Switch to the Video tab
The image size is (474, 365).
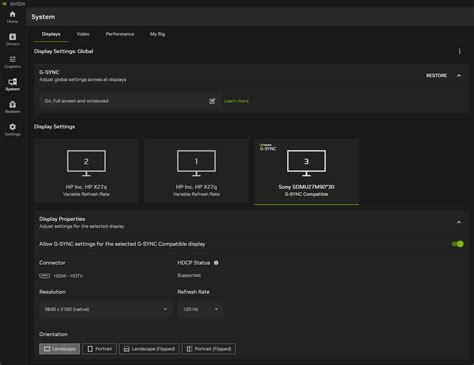(83, 34)
